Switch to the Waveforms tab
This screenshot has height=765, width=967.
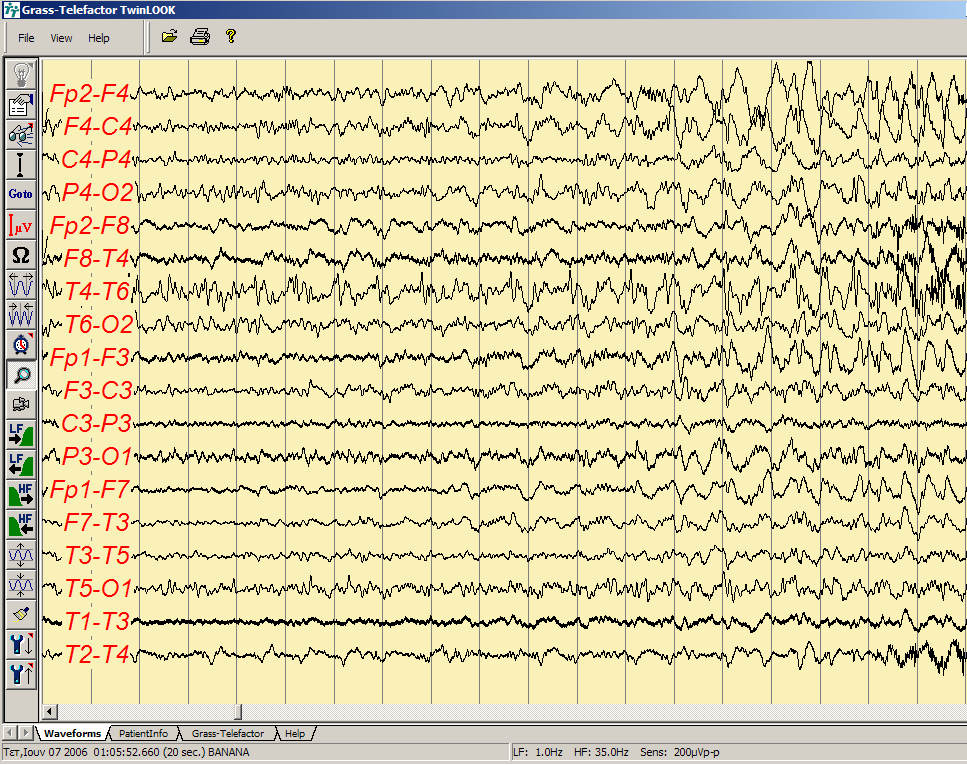tap(72, 734)
